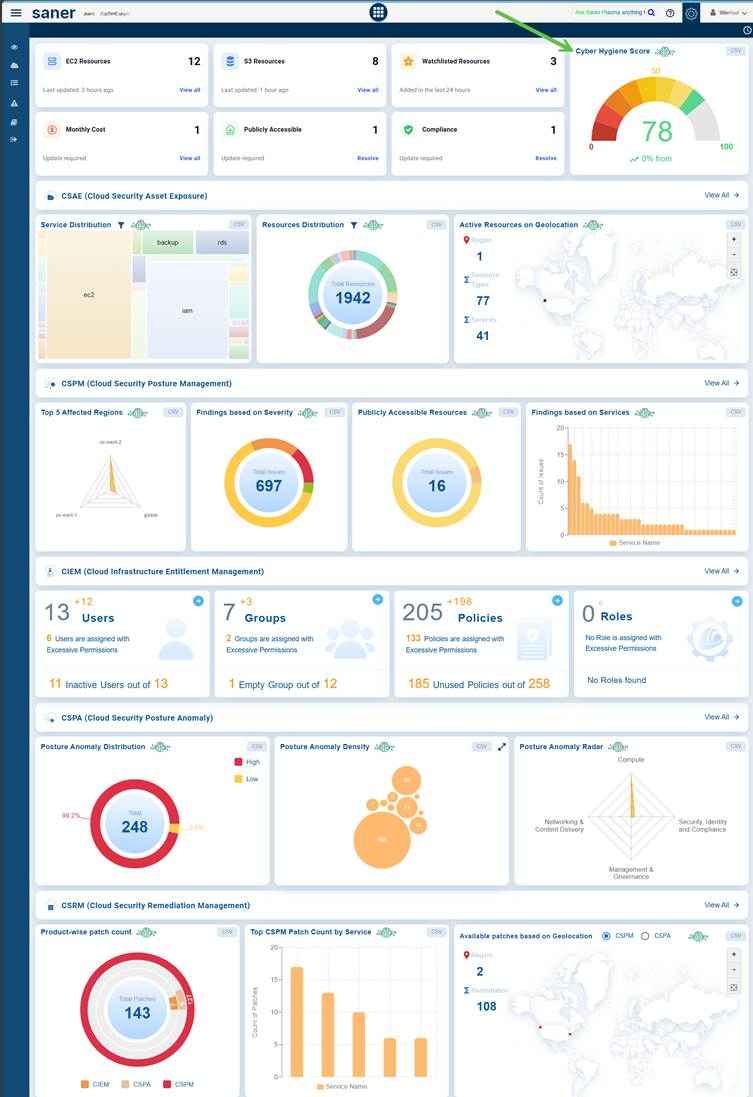Open the user account dropdown
The width and height of the screenshot is (753, 1097).
pos(726,13)
